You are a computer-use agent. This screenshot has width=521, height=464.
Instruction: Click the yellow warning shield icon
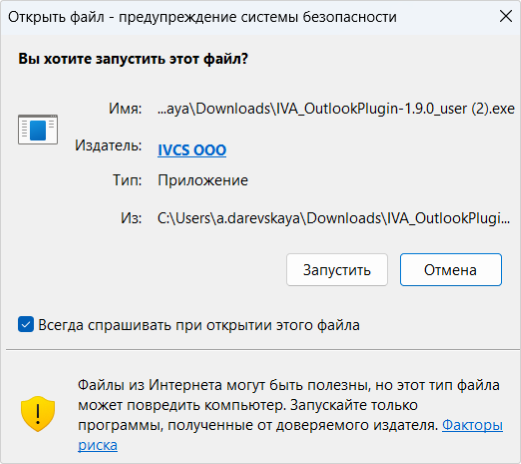(x=38, y=414)
